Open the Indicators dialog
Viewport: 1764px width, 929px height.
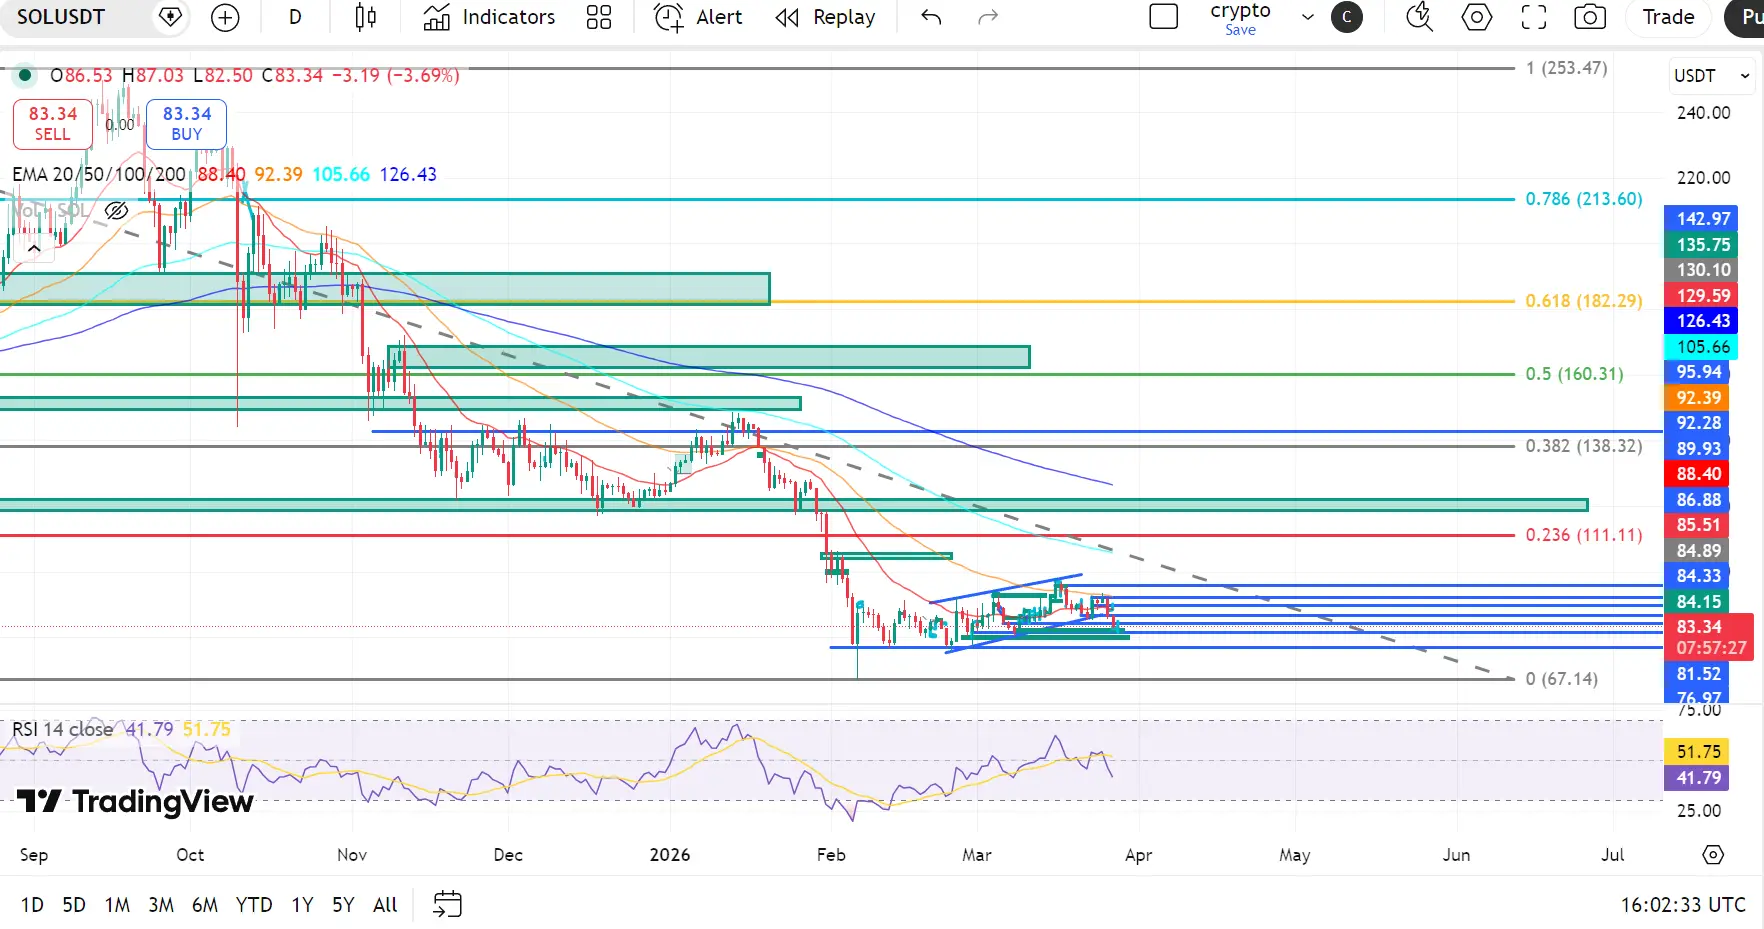[x=489, y=17]
